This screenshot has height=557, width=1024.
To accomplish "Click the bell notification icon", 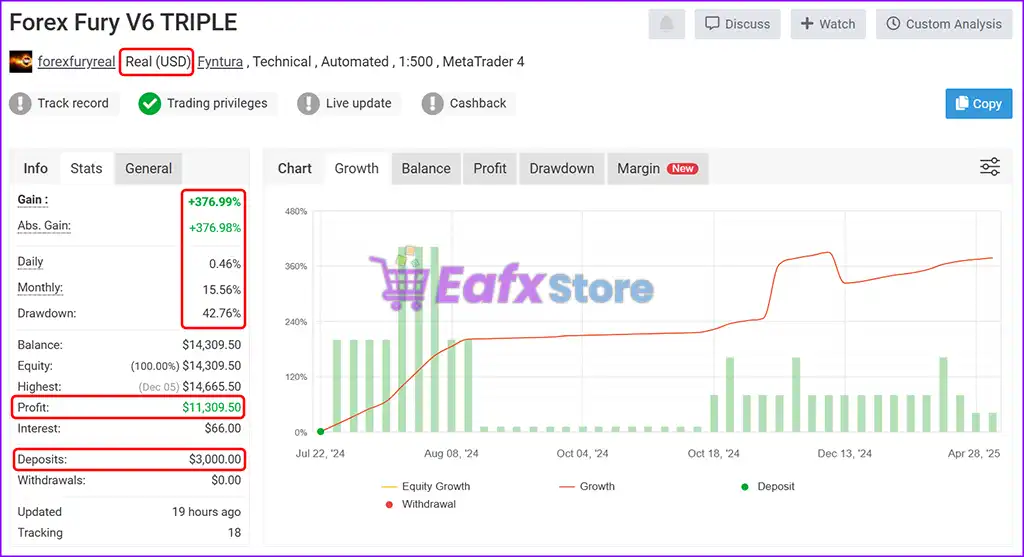I will 667,24.
